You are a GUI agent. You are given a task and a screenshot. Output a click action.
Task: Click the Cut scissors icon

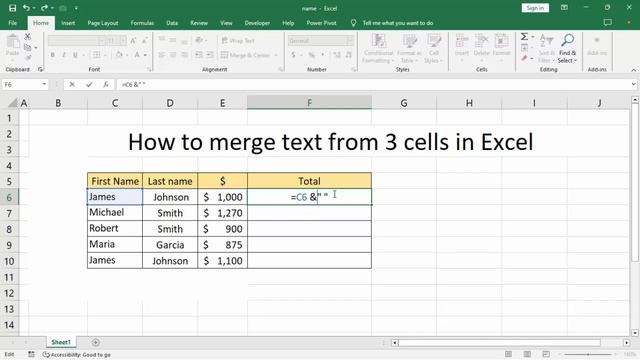click(28, 37)
